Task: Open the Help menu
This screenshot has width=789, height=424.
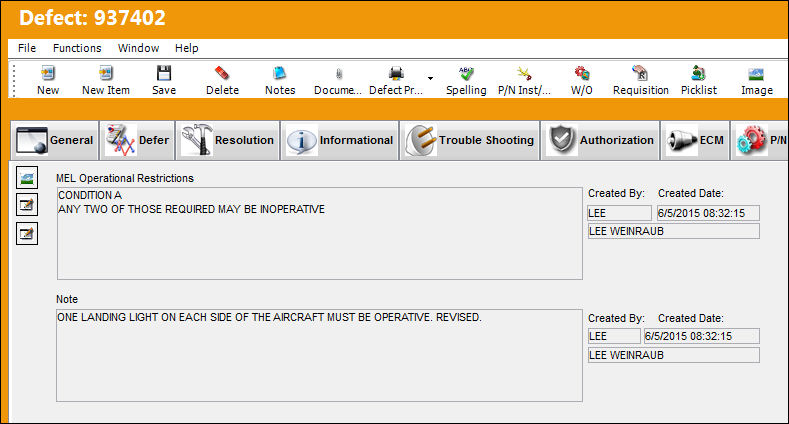Action: tap(187, 48)
